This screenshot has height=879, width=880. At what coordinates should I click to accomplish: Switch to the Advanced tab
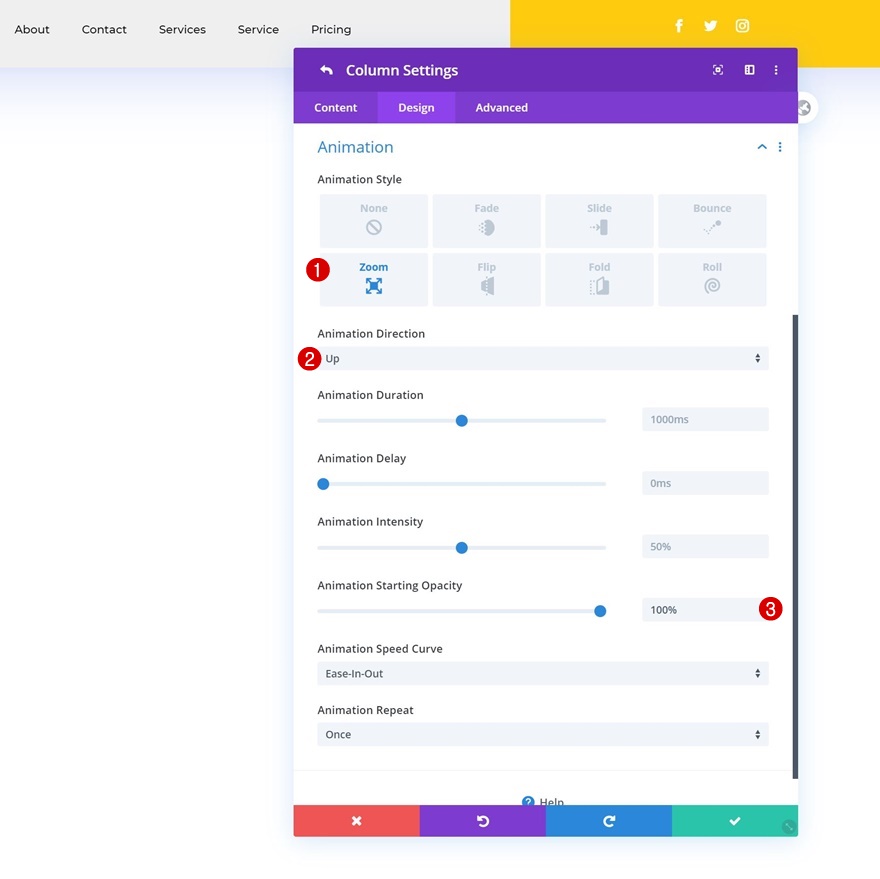click(502, 108)
